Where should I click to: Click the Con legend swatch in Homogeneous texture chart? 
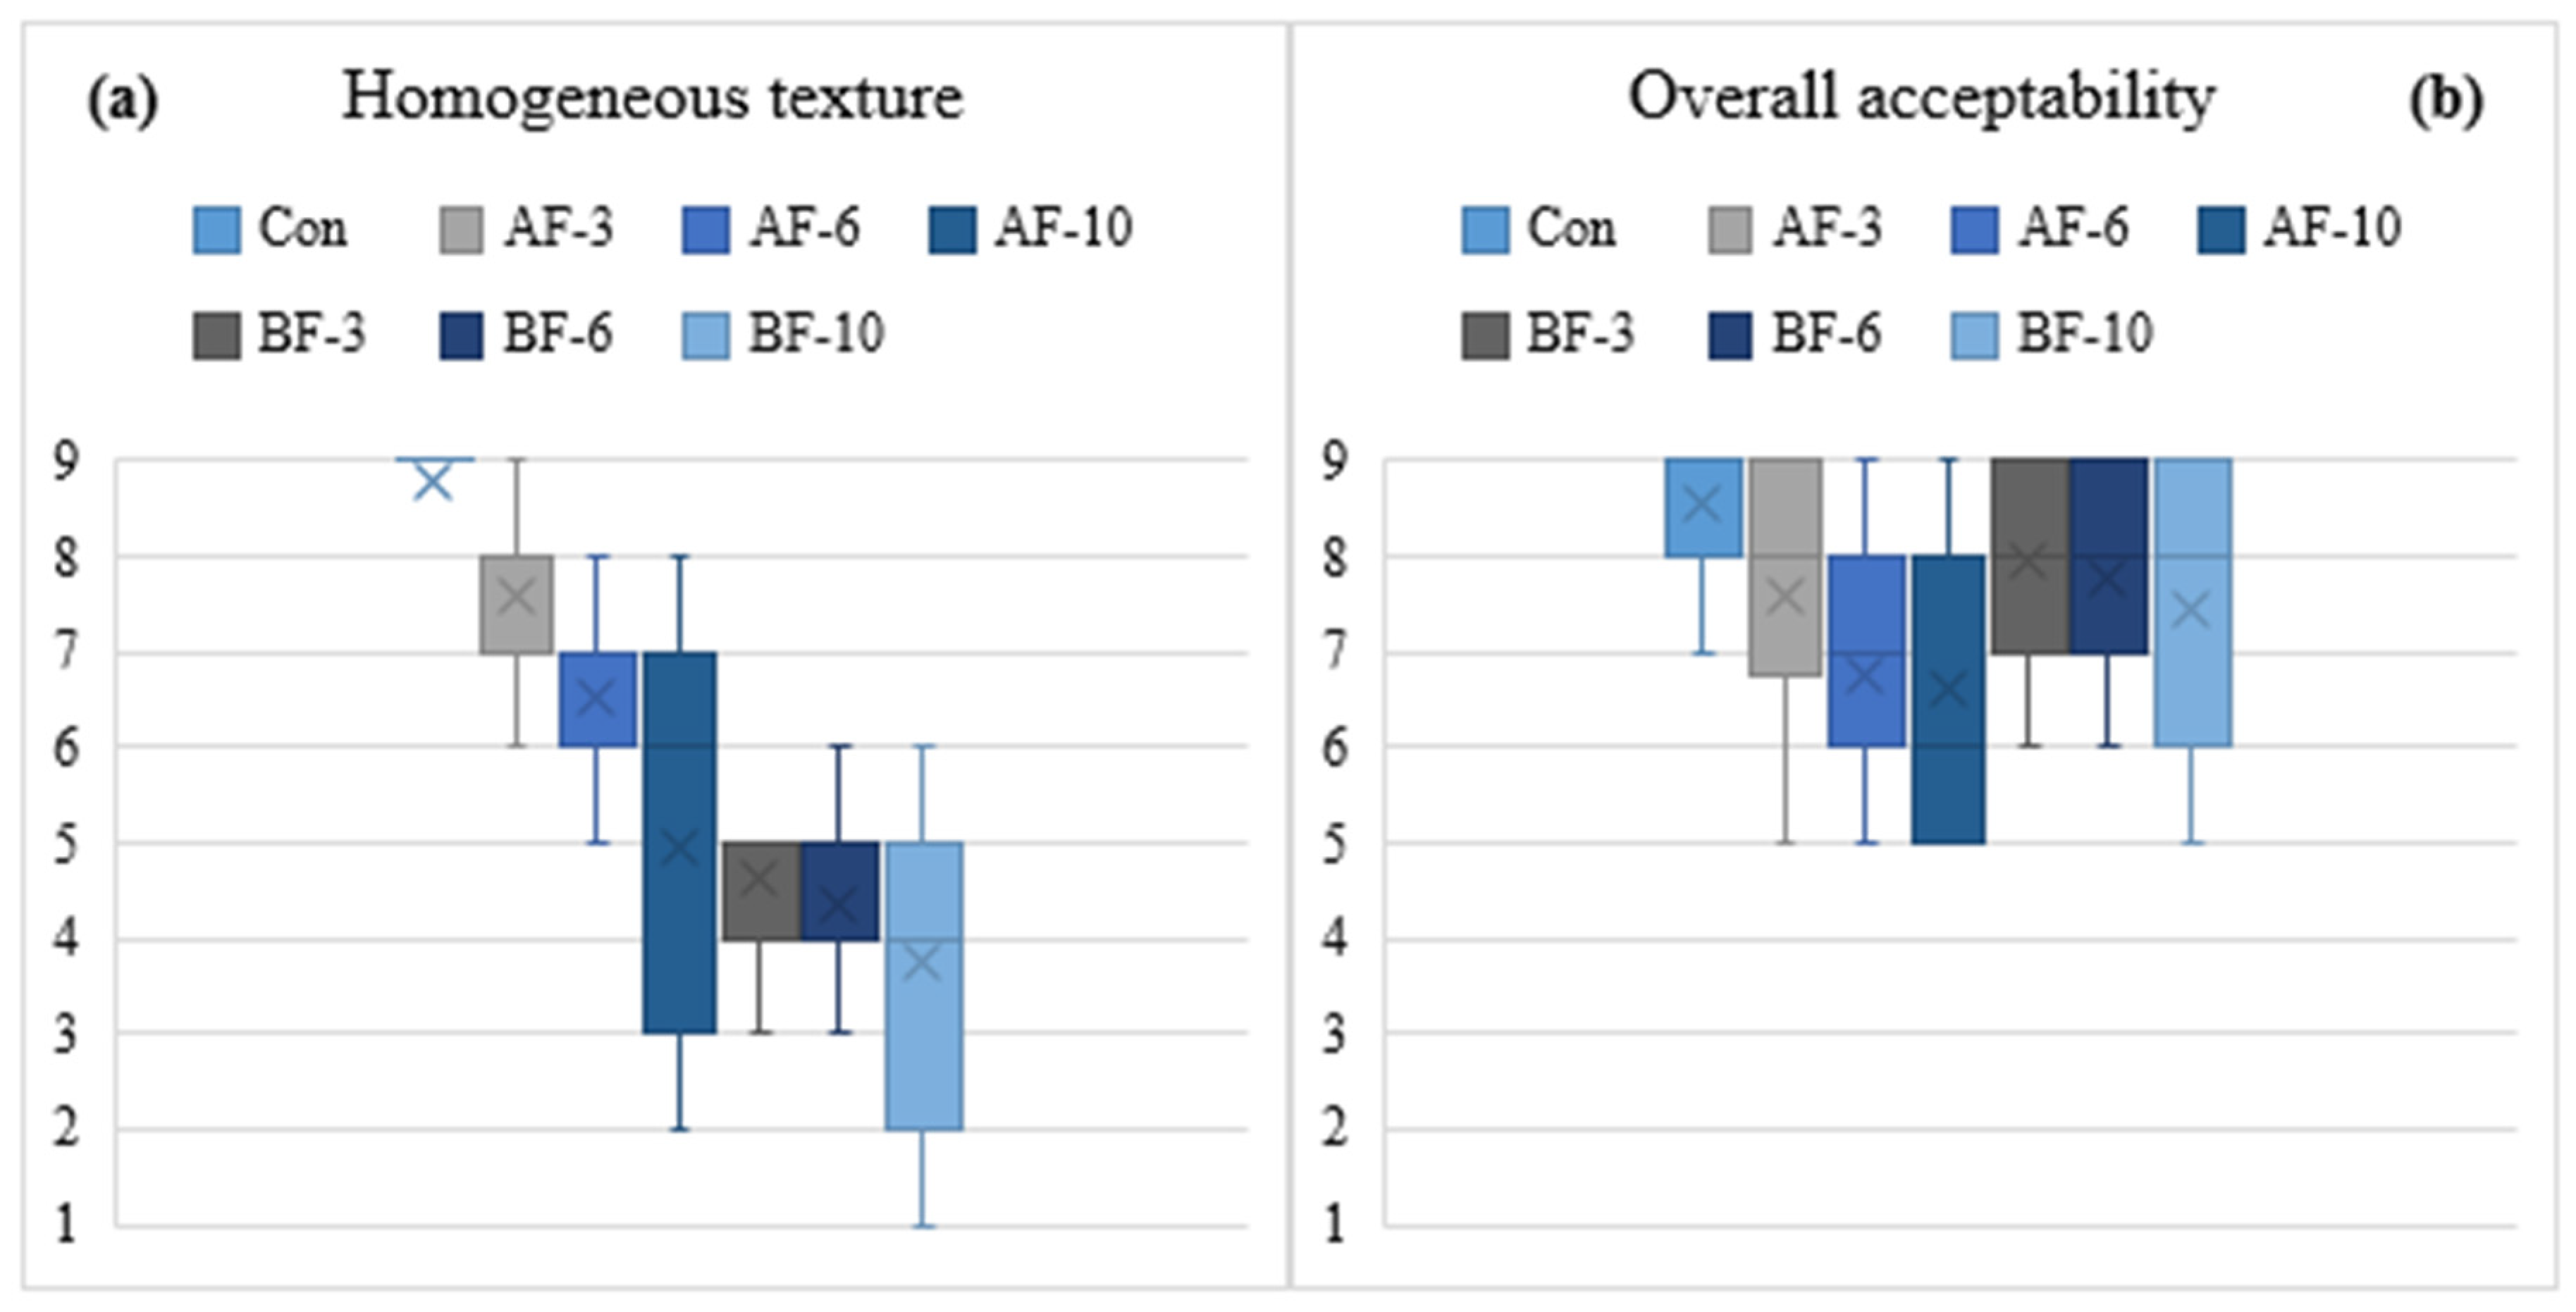(x=216, y=230)
